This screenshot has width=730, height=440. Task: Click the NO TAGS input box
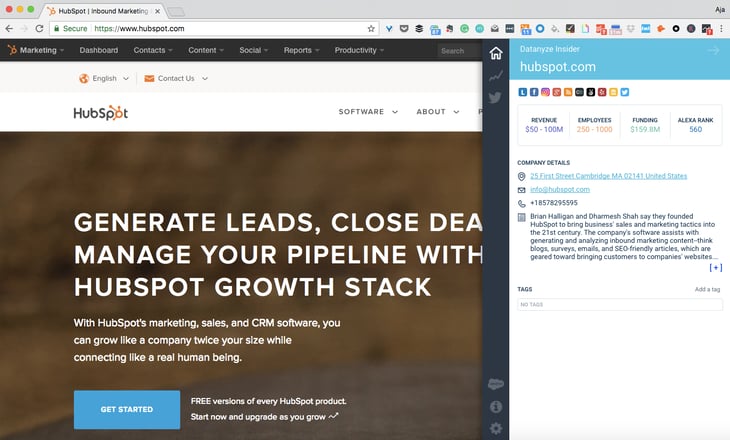(620, 305)
